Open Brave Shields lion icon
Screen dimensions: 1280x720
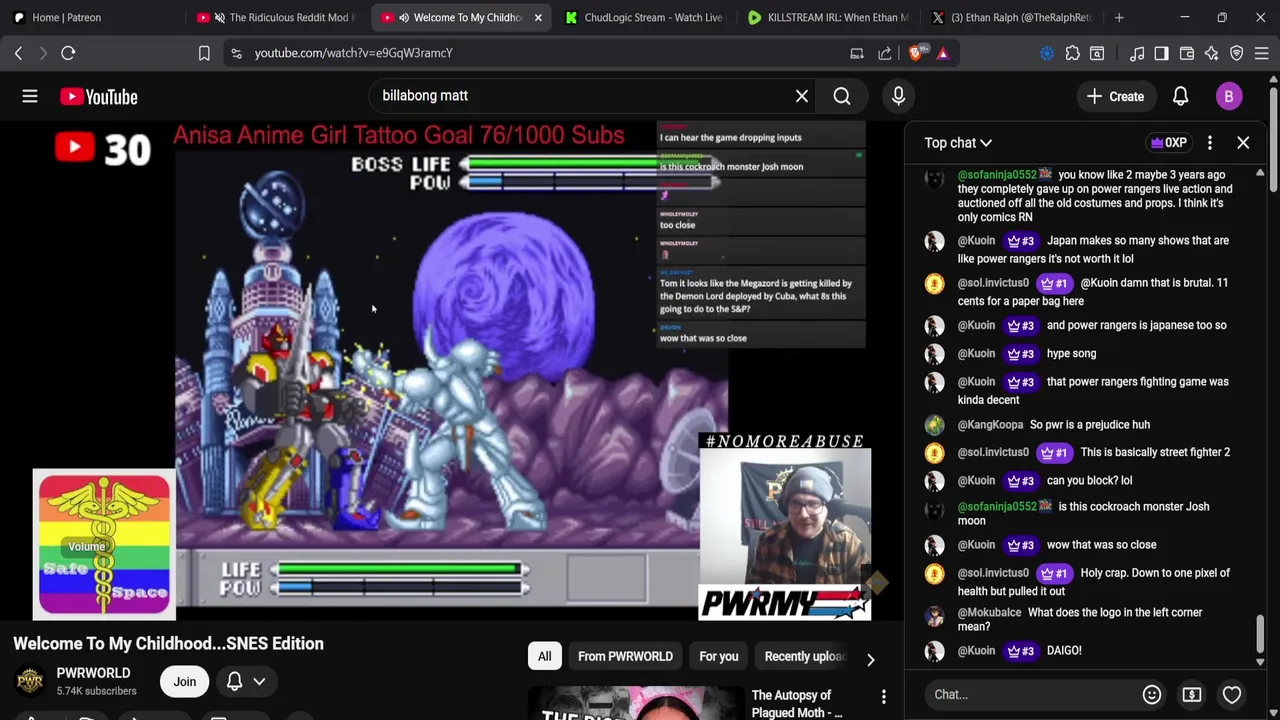coord(916,53)
